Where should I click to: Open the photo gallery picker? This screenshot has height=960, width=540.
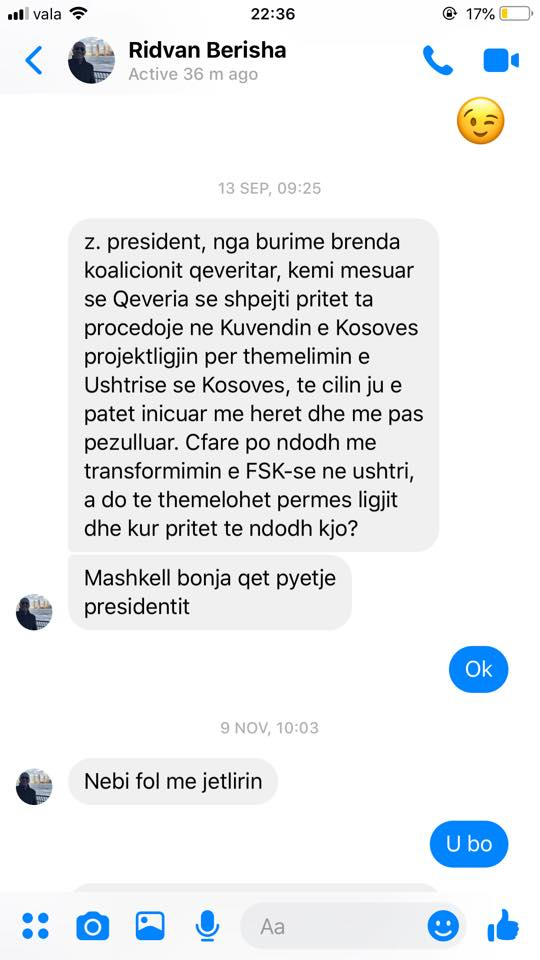(150, 926)
